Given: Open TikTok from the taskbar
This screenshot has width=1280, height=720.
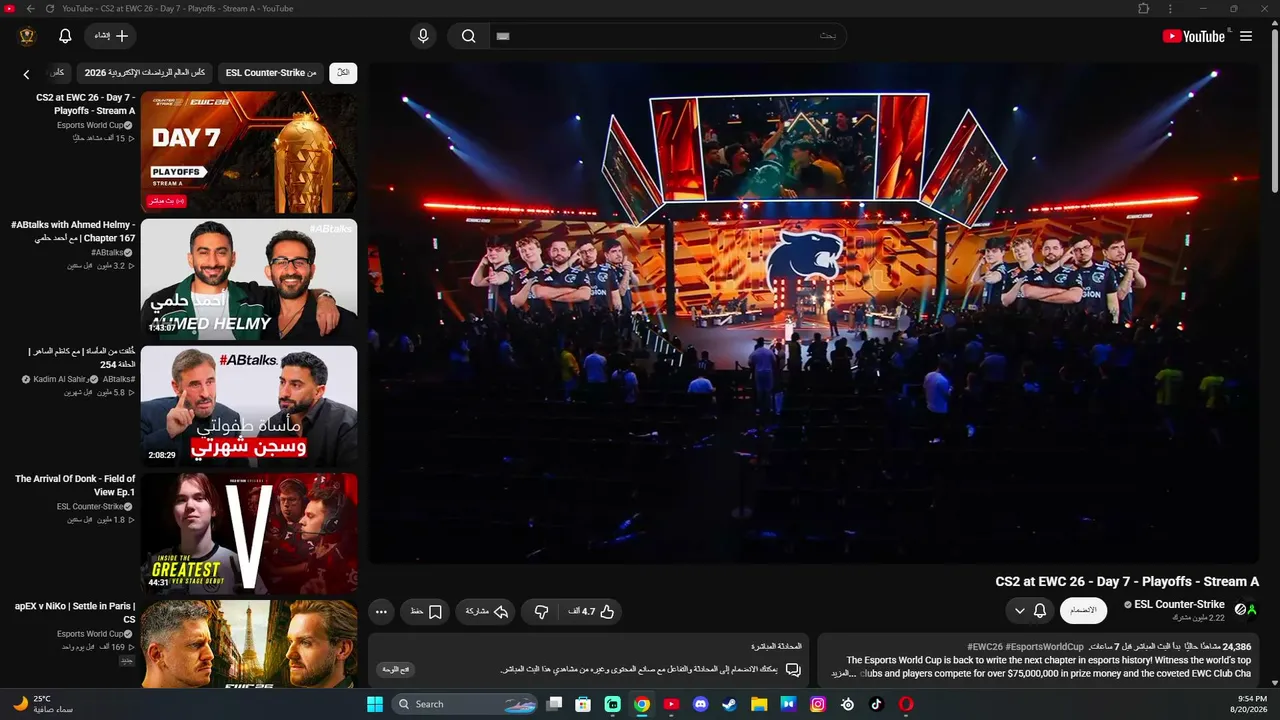Looking at the screenshot, I should (x=877, y=704).
